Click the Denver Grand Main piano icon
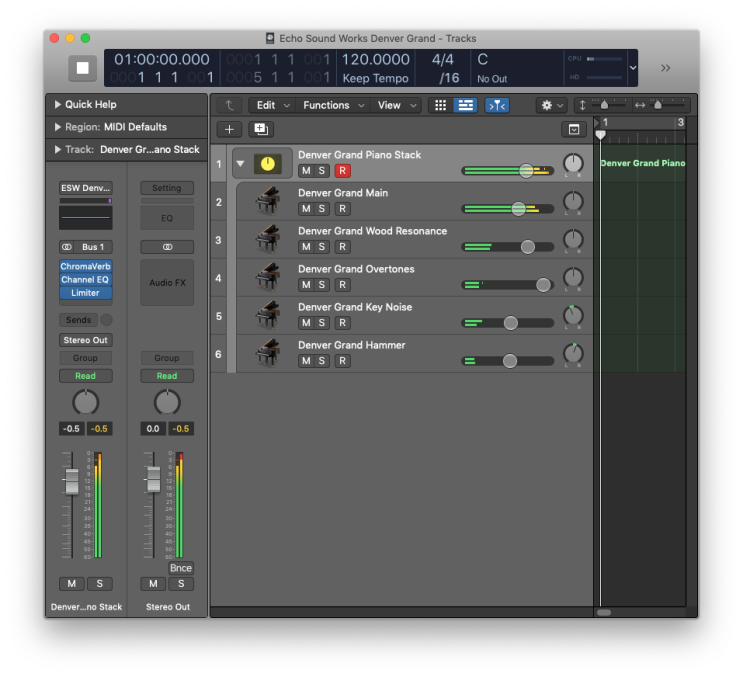Viewport: 743px width, 677px height. click(x=268, y=201)
